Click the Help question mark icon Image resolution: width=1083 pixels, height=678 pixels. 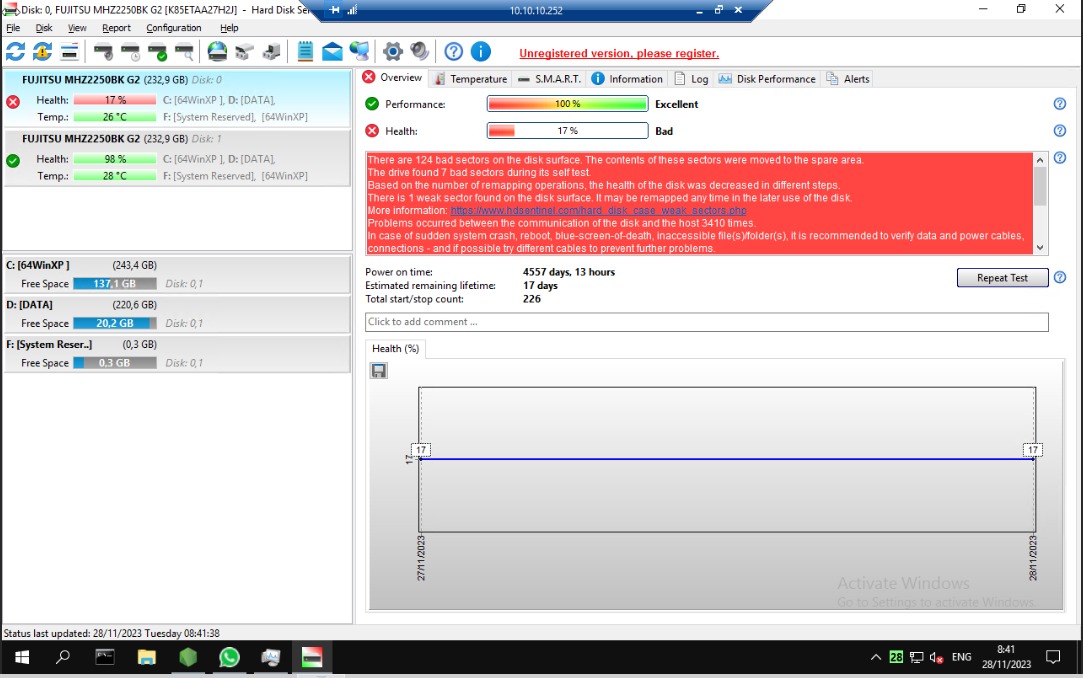point(452,51)
